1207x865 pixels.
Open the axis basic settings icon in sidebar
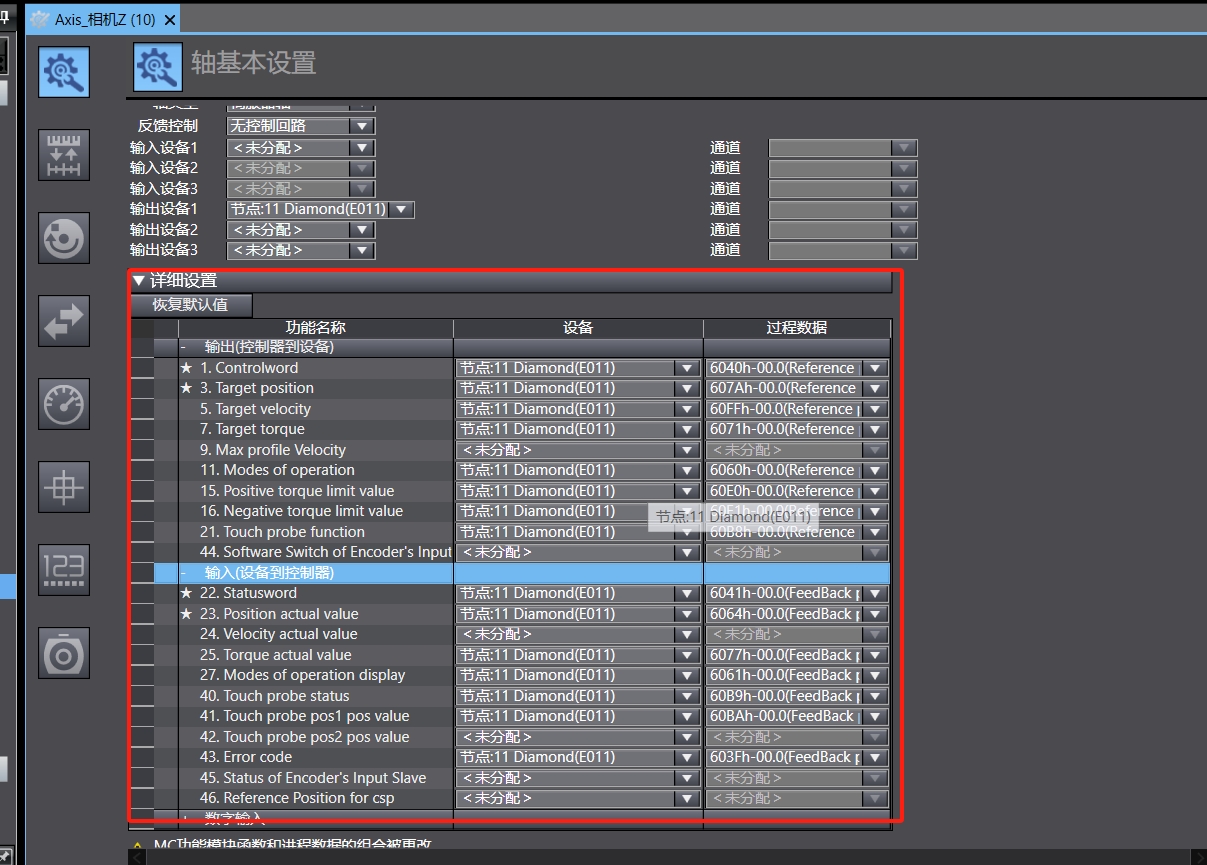[64, 72]
